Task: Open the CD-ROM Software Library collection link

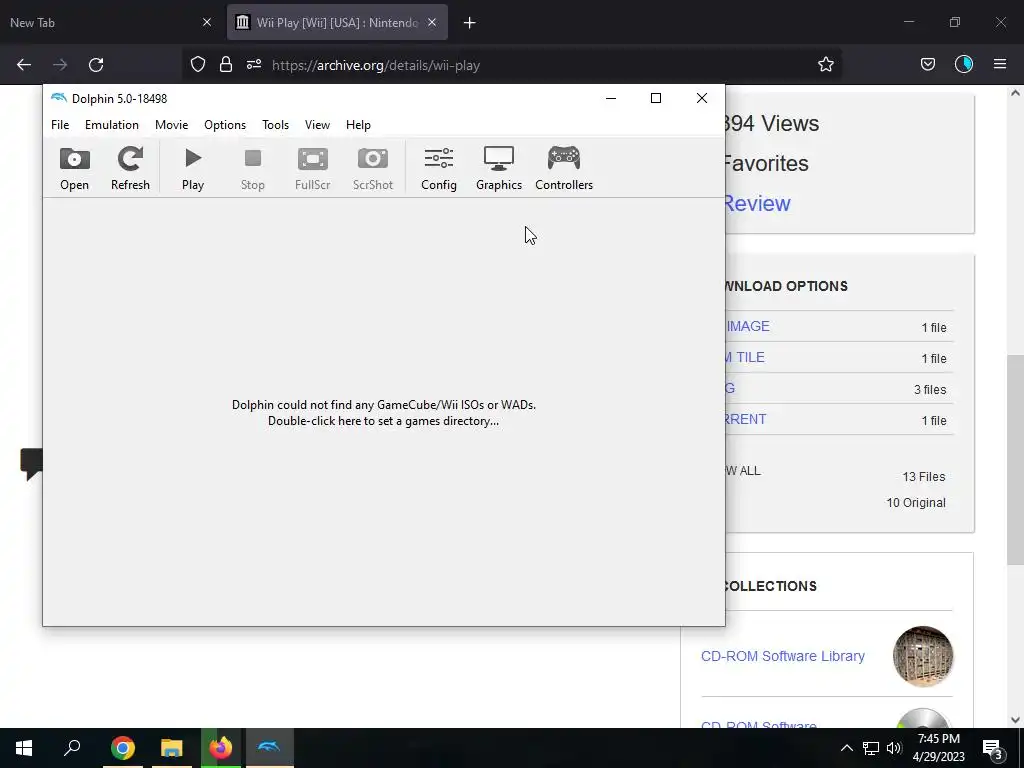Action: (782, 656)
